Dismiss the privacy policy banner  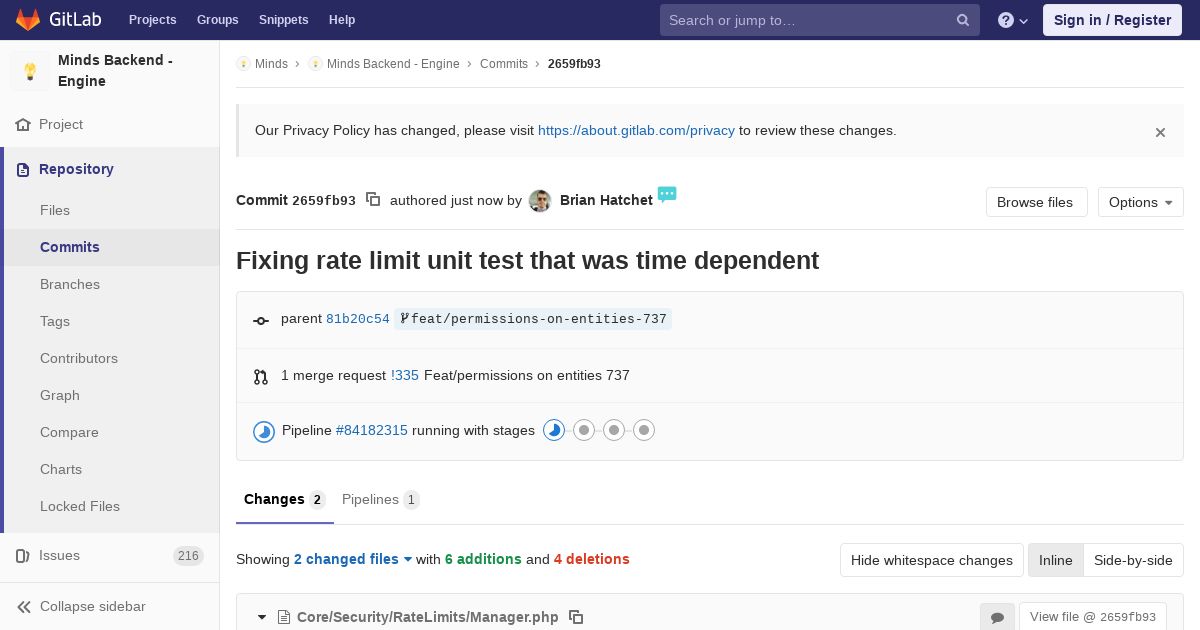coord(1160,132)
